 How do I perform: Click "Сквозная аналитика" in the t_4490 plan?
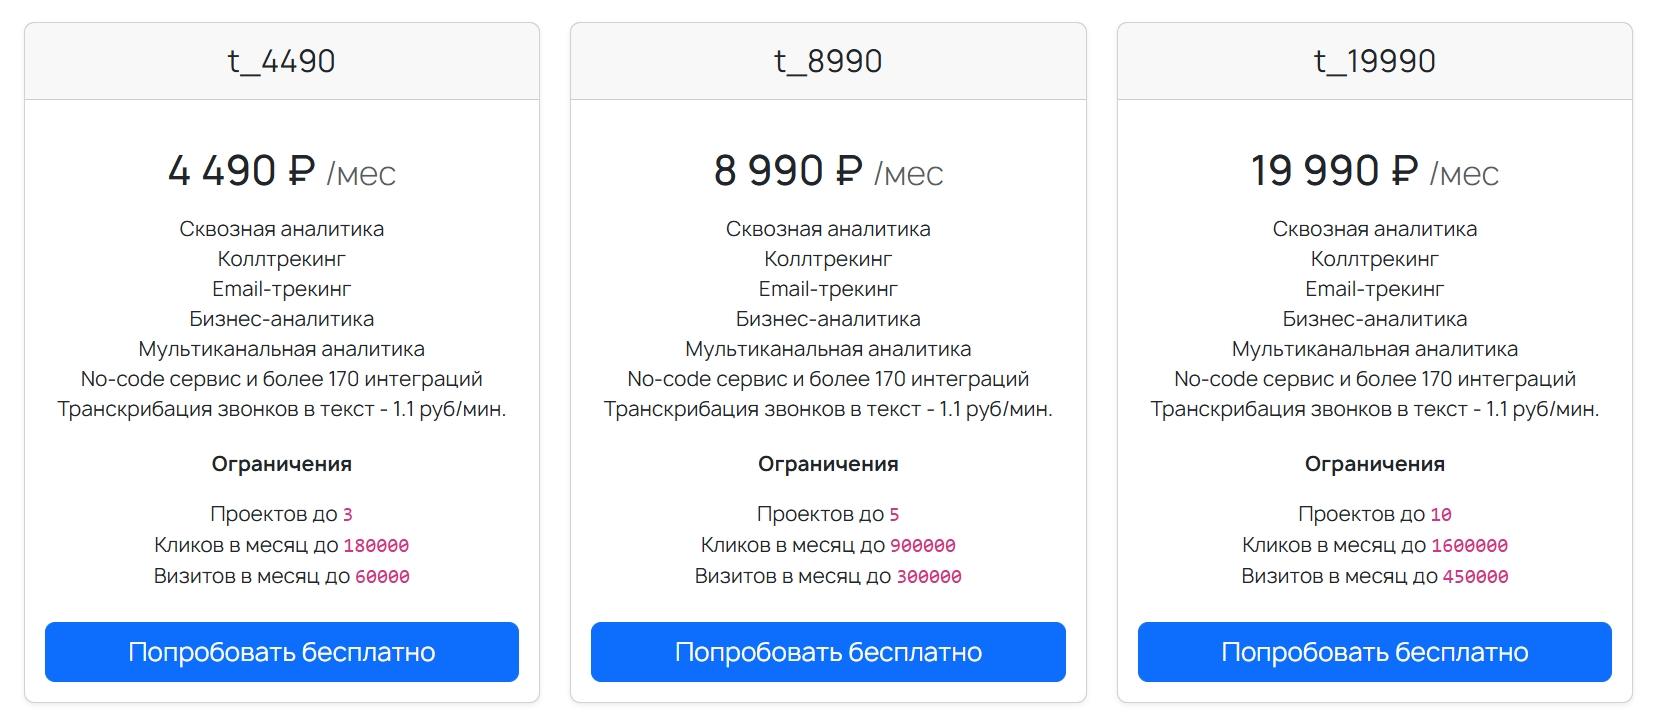pos(282,229)
